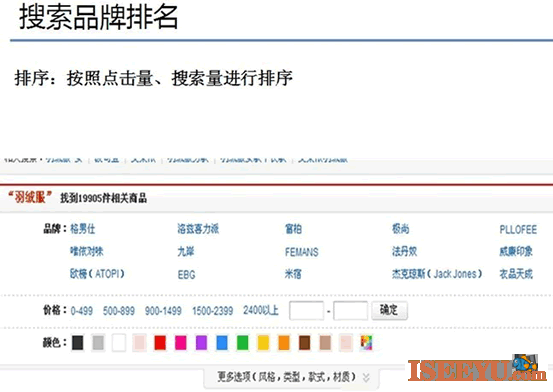
Task: Pick the gray color swatch
Action: tap(98, 343)
